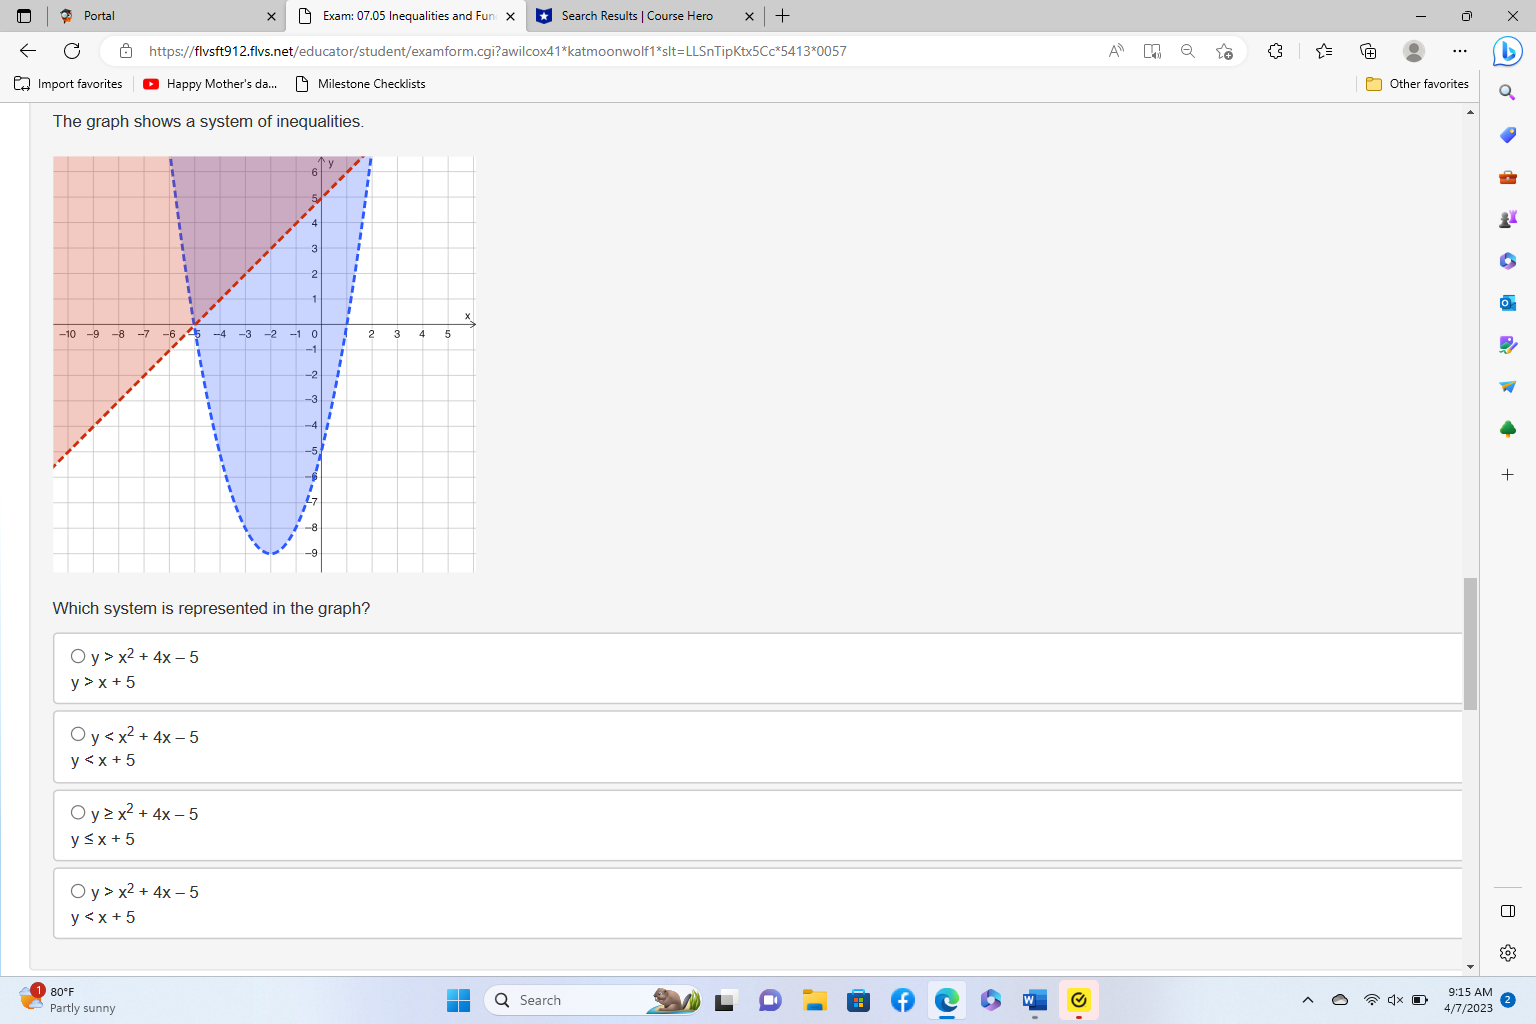
Task: Open Immersive Reader from the address bar
Action: point(1152,51)
